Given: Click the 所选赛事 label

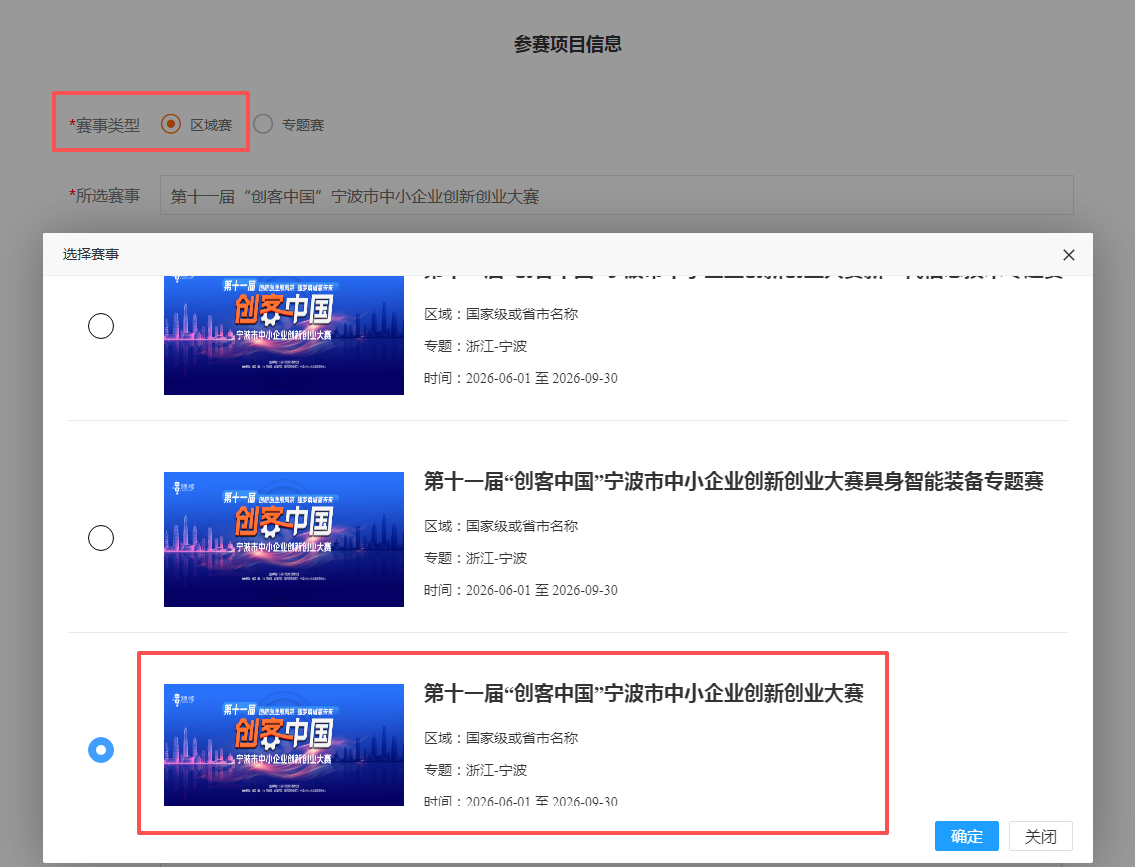Looking at the screenshot, I should point(104,195).
